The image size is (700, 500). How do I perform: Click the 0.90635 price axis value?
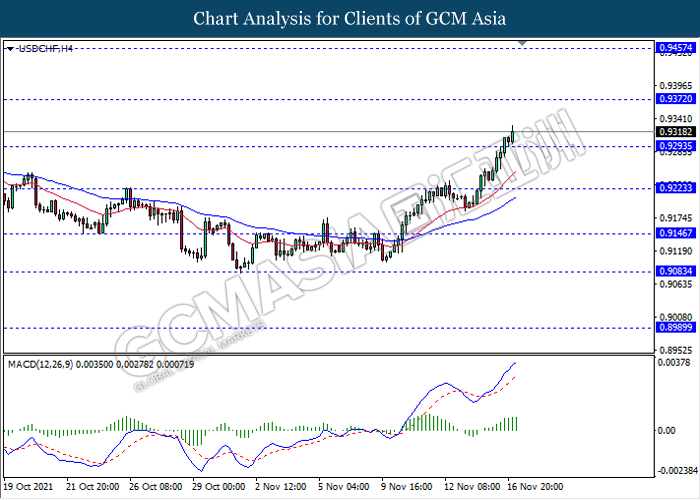(x=675, y=284)
